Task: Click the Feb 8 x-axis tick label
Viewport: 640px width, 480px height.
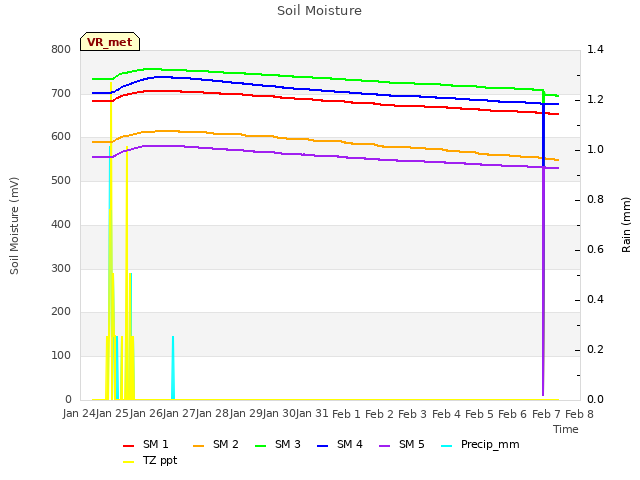Action: coord(579,414)
